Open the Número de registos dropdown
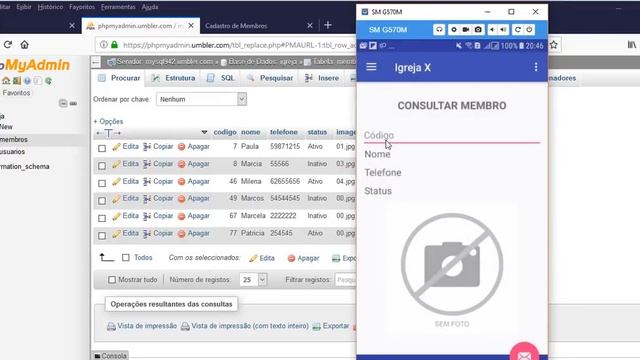This screenshot has height=360, width=640. click(x=253, y=280)
